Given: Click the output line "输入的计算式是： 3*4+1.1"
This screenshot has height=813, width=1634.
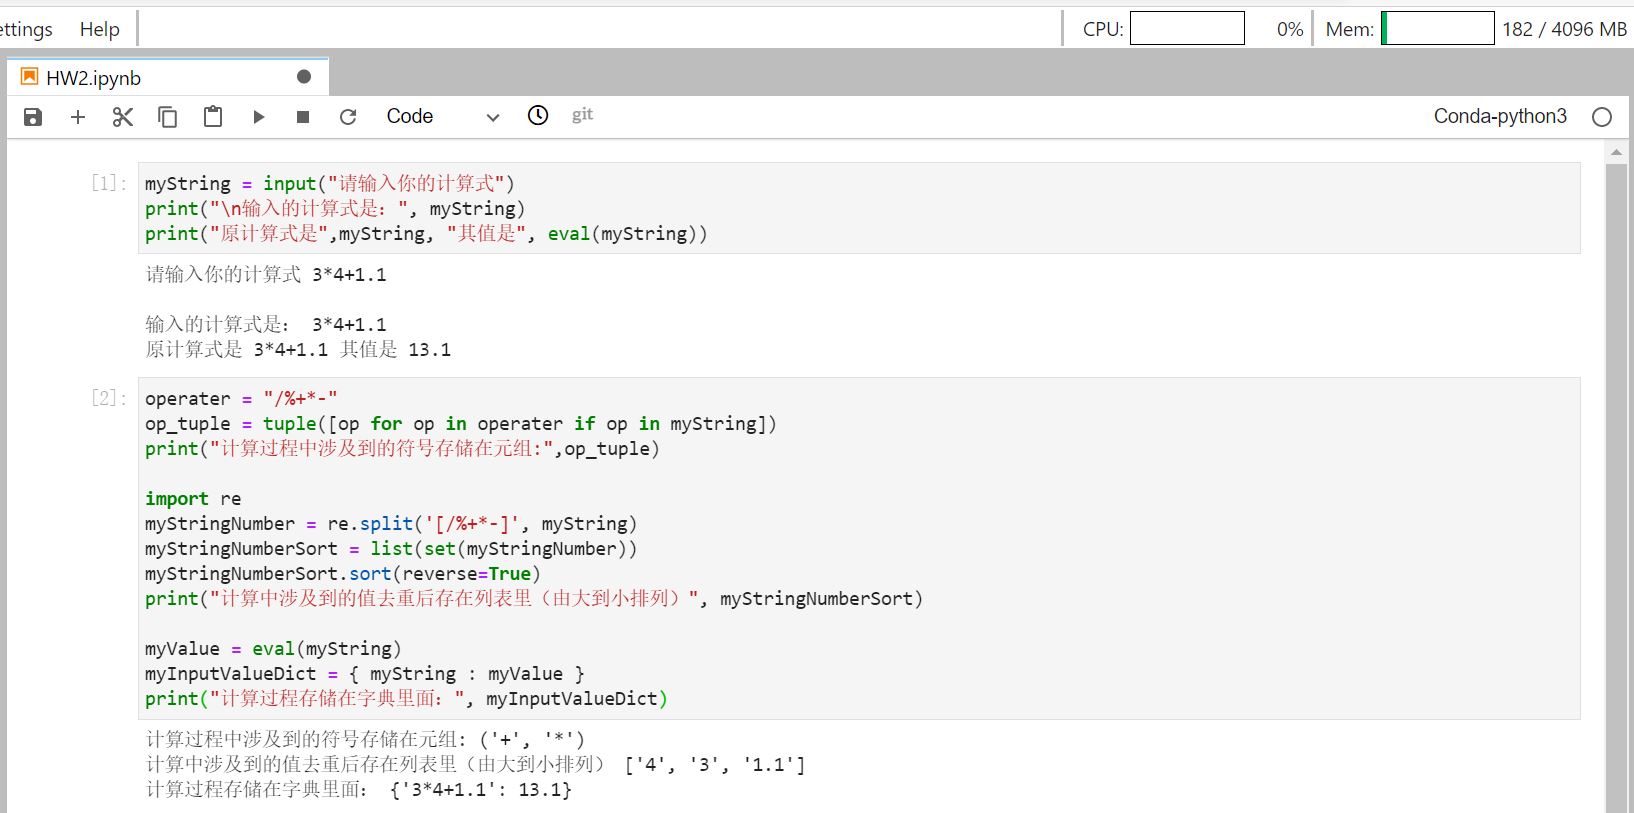Looking at the screenshot, I should pos(266,325).
